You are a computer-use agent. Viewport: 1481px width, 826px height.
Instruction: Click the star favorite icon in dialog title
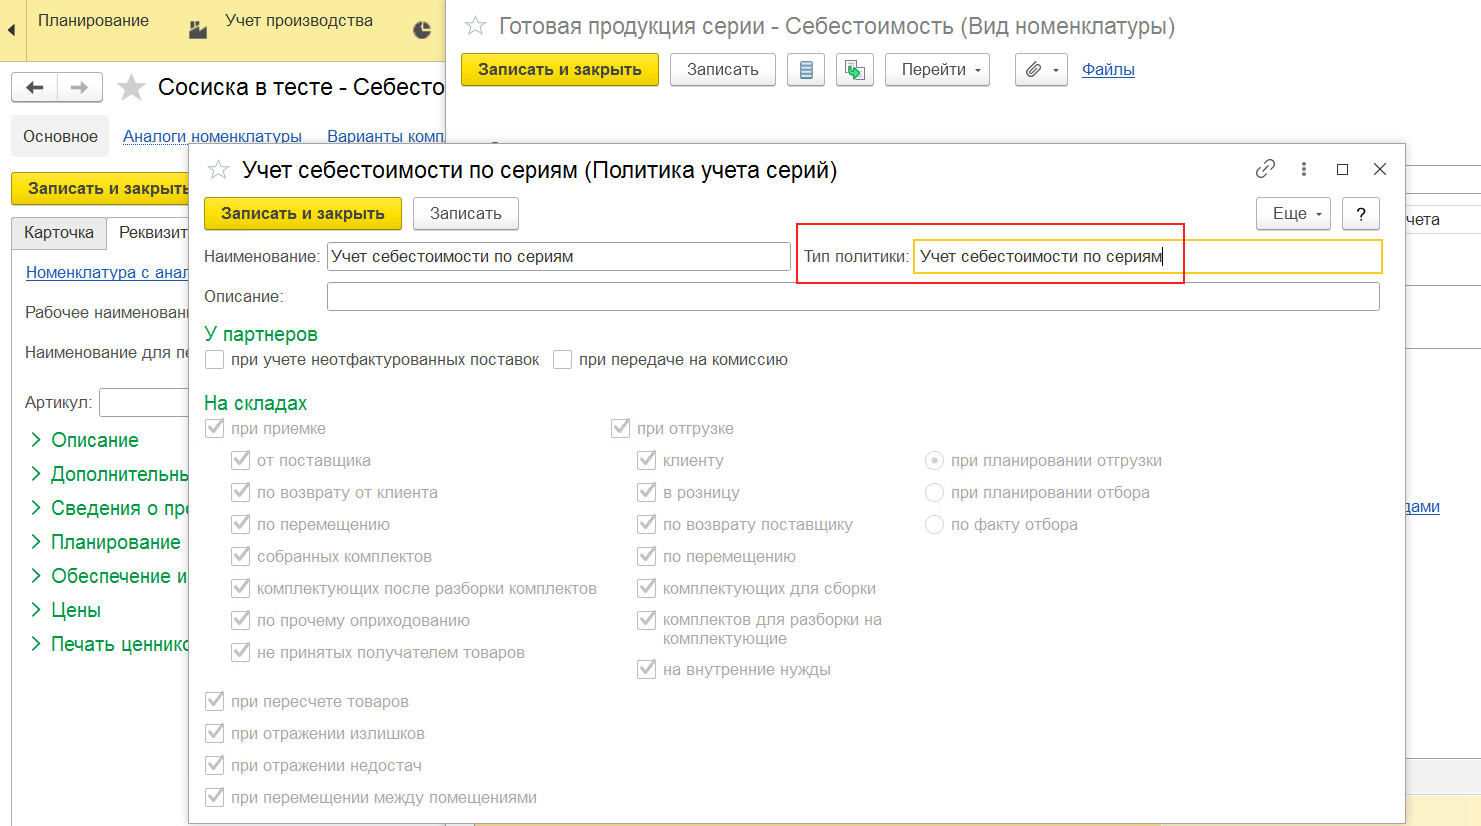tap(218, 170)
